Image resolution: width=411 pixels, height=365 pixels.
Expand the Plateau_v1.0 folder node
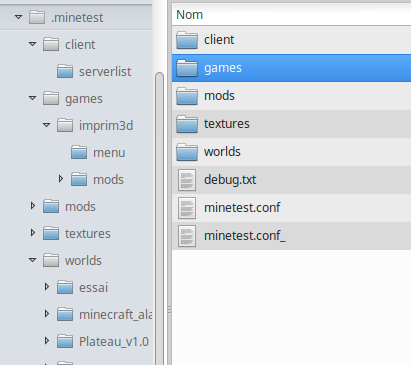pos(47,341)
